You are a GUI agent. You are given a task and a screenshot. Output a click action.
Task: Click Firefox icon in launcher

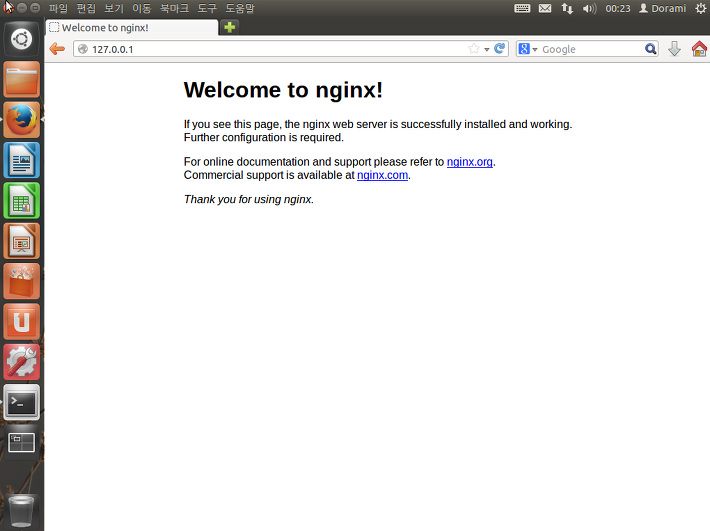point(21,120)
